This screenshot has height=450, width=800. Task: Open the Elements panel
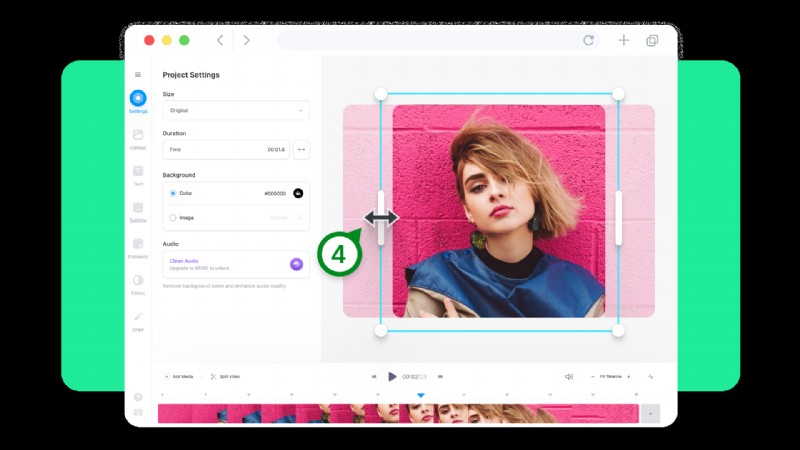tap(138, 248)
